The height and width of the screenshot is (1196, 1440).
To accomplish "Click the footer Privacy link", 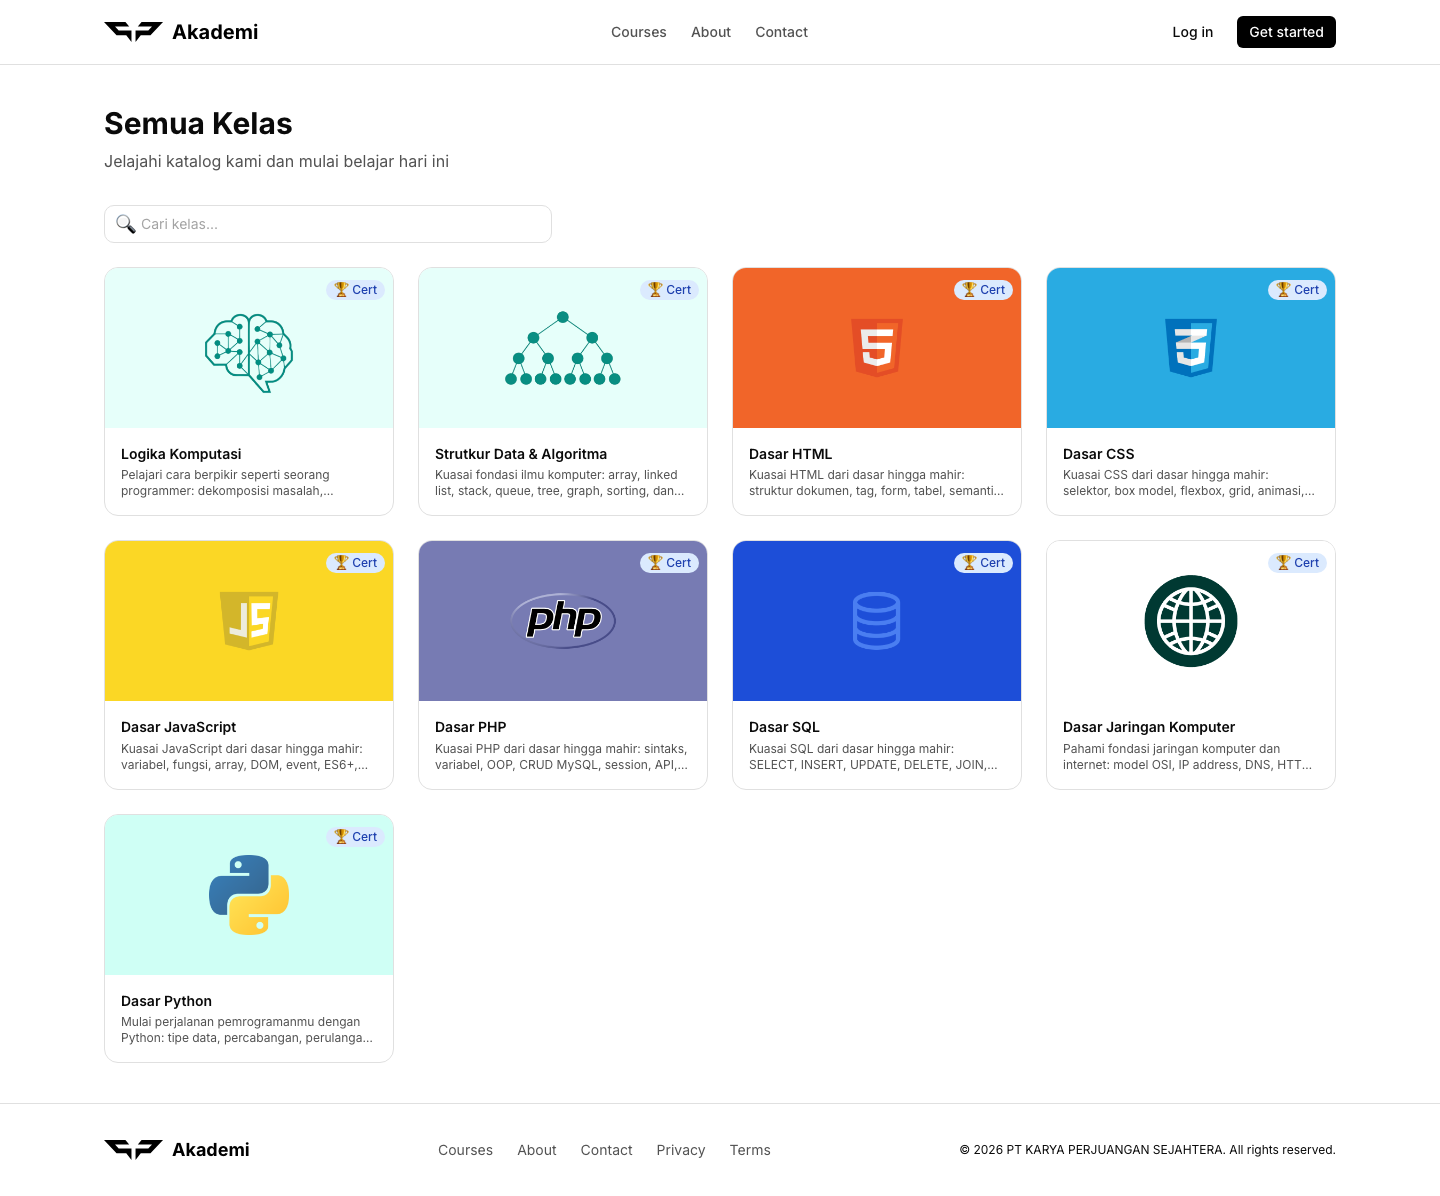I will click(681, 1150).
